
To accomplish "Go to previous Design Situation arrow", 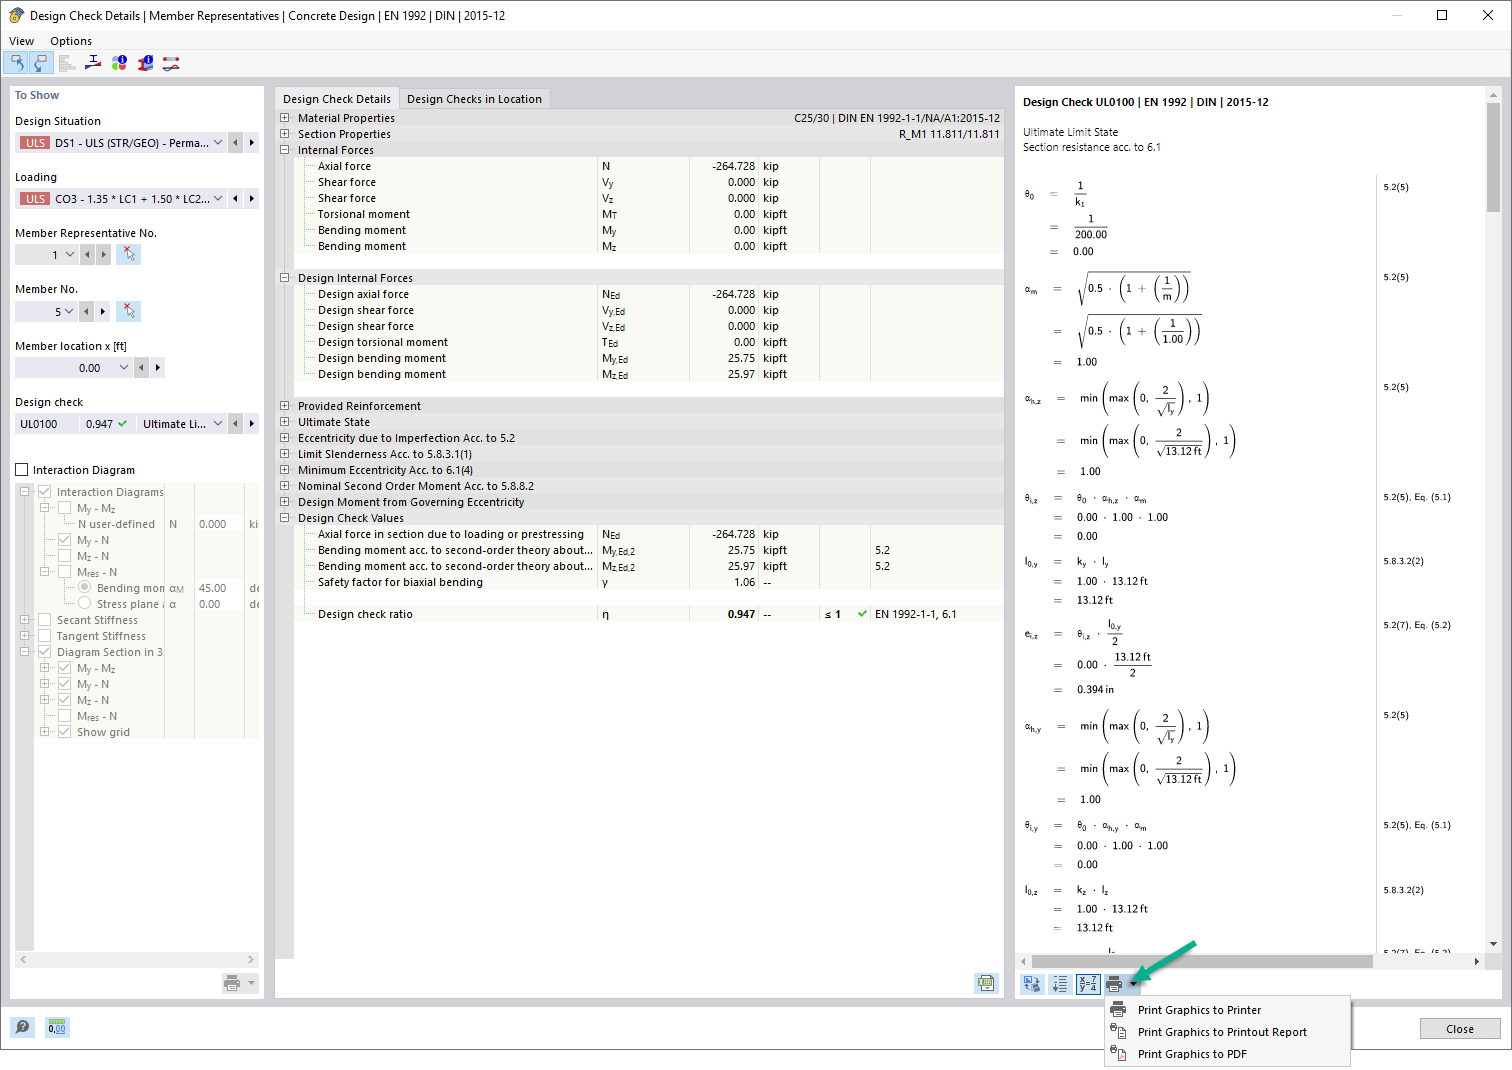I will 236,143.
